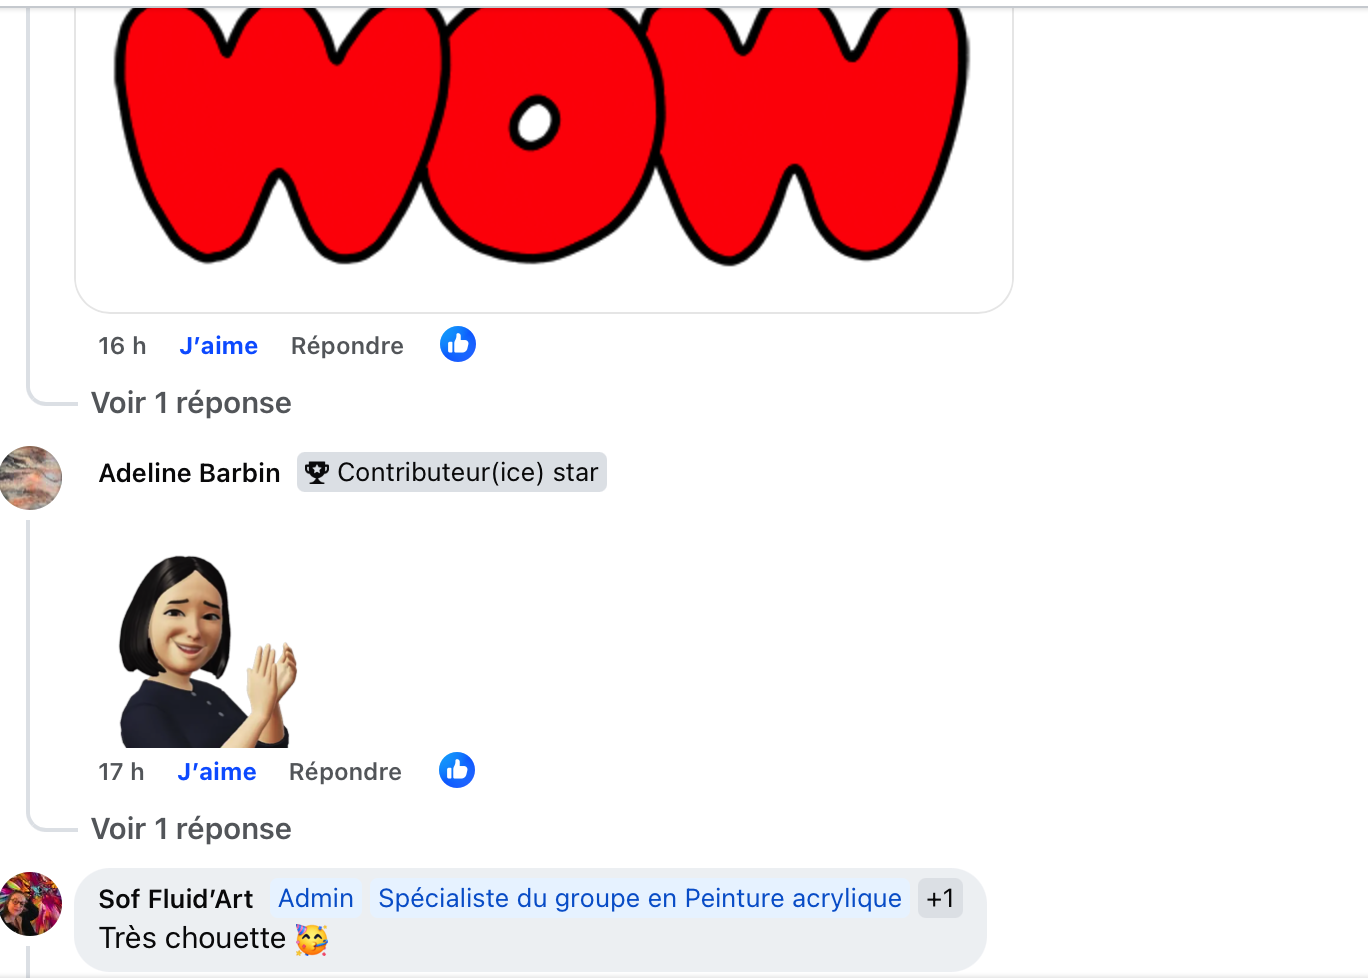Click the like reaction icon on 17 h comment
This screenshot has width=1368, height=980.
[457, 770]
